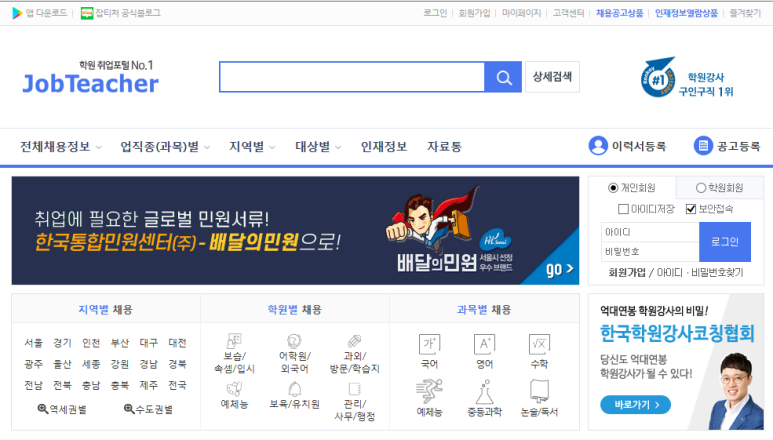The image size is (773, 440).
Task: Click the 회원가입 link below login form
Action: [627, 272]
